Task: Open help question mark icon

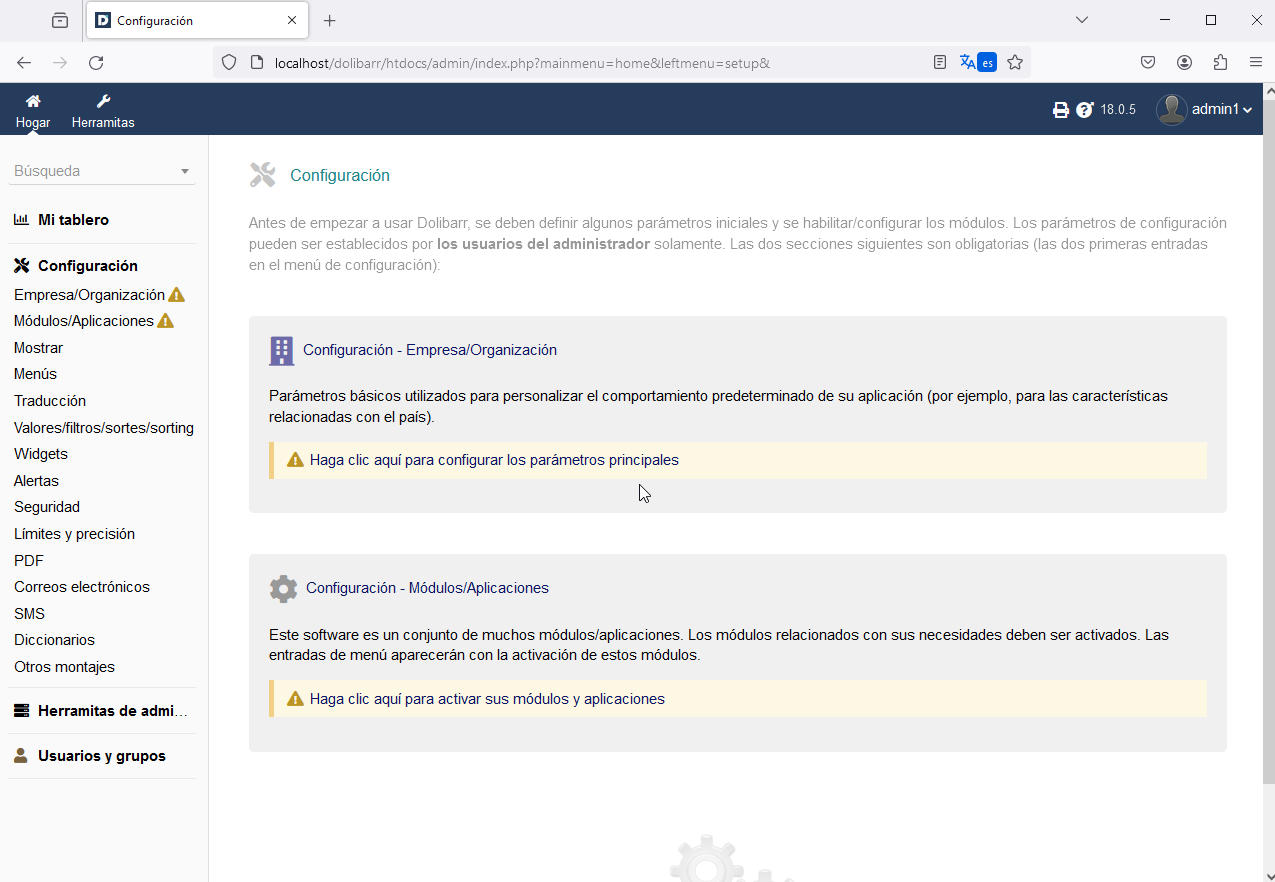Action: click(x=1085, y=110)
